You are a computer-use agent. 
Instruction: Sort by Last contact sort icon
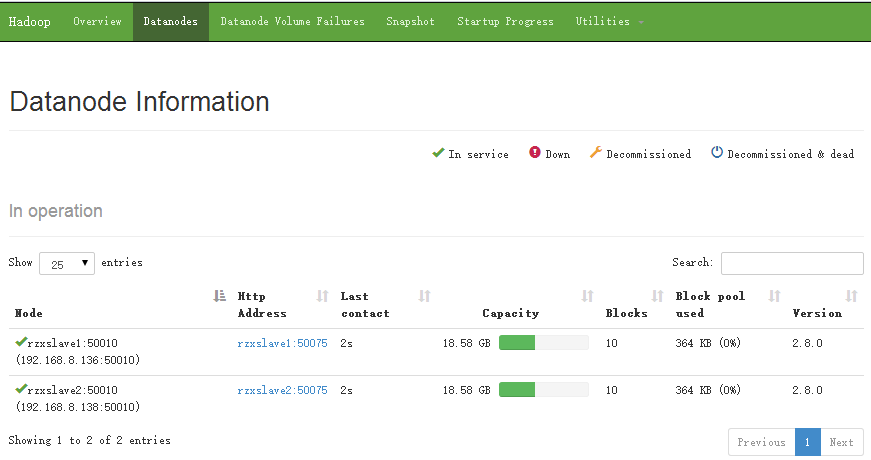click(424, 296)
